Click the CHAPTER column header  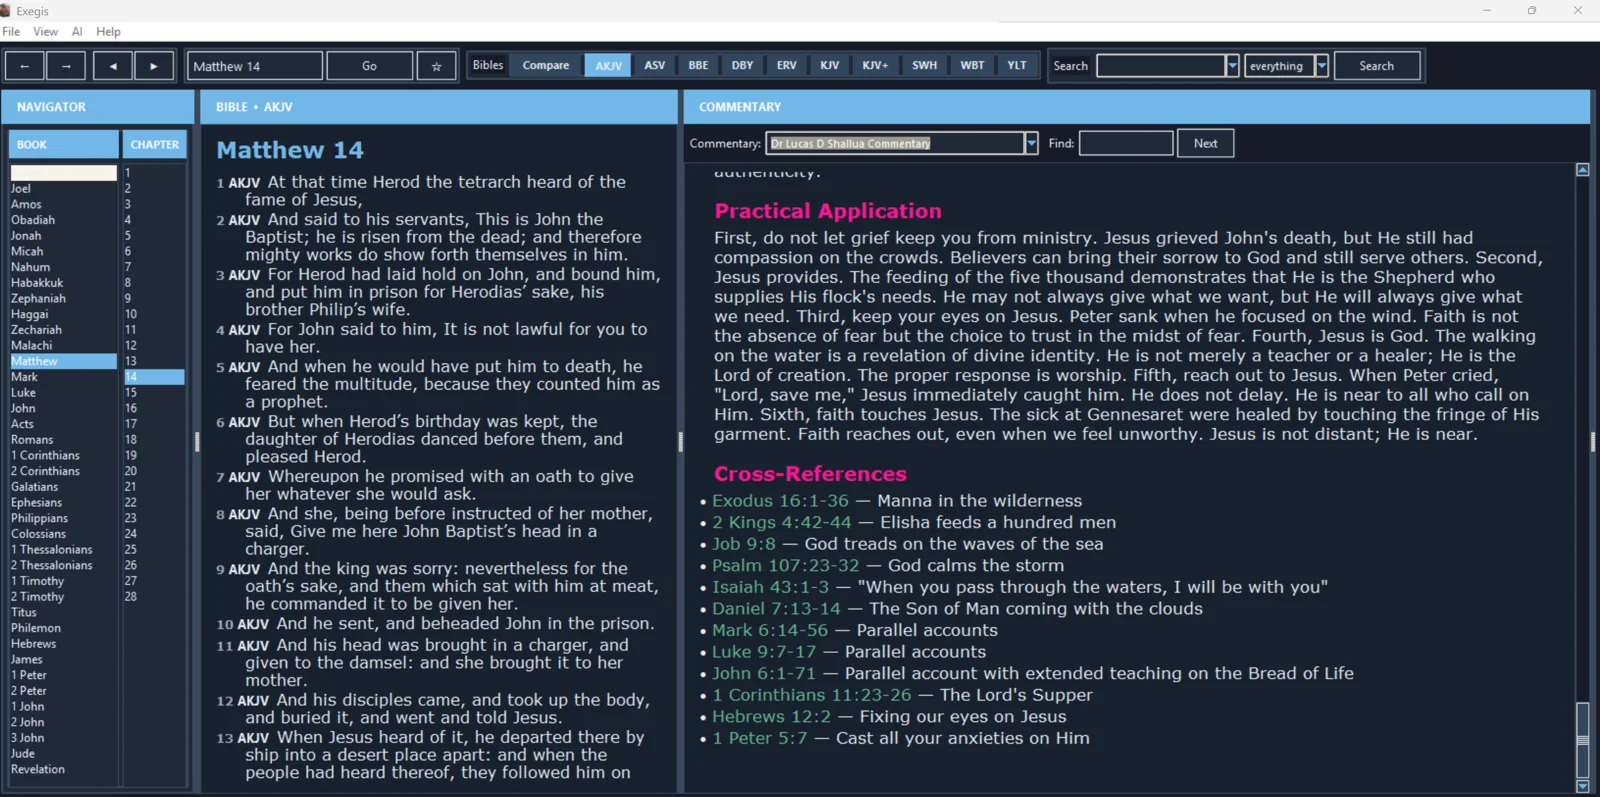click(x=154, y=144)
